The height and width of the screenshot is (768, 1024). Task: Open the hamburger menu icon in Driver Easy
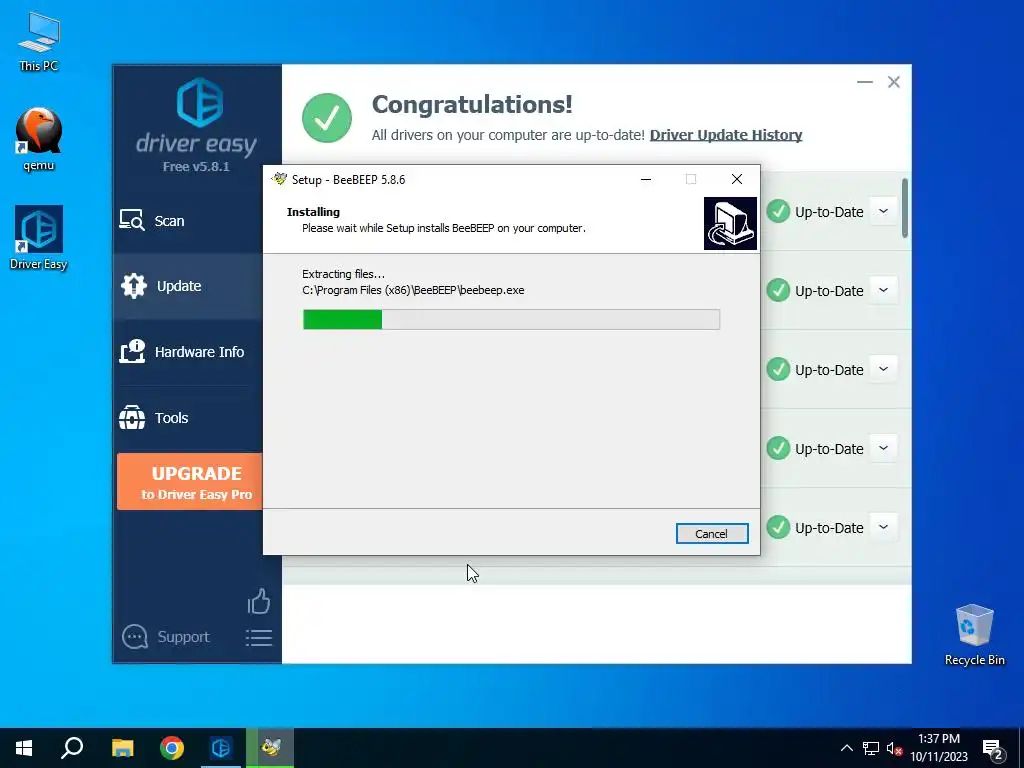pyautogui.click(x=259, y=638)
